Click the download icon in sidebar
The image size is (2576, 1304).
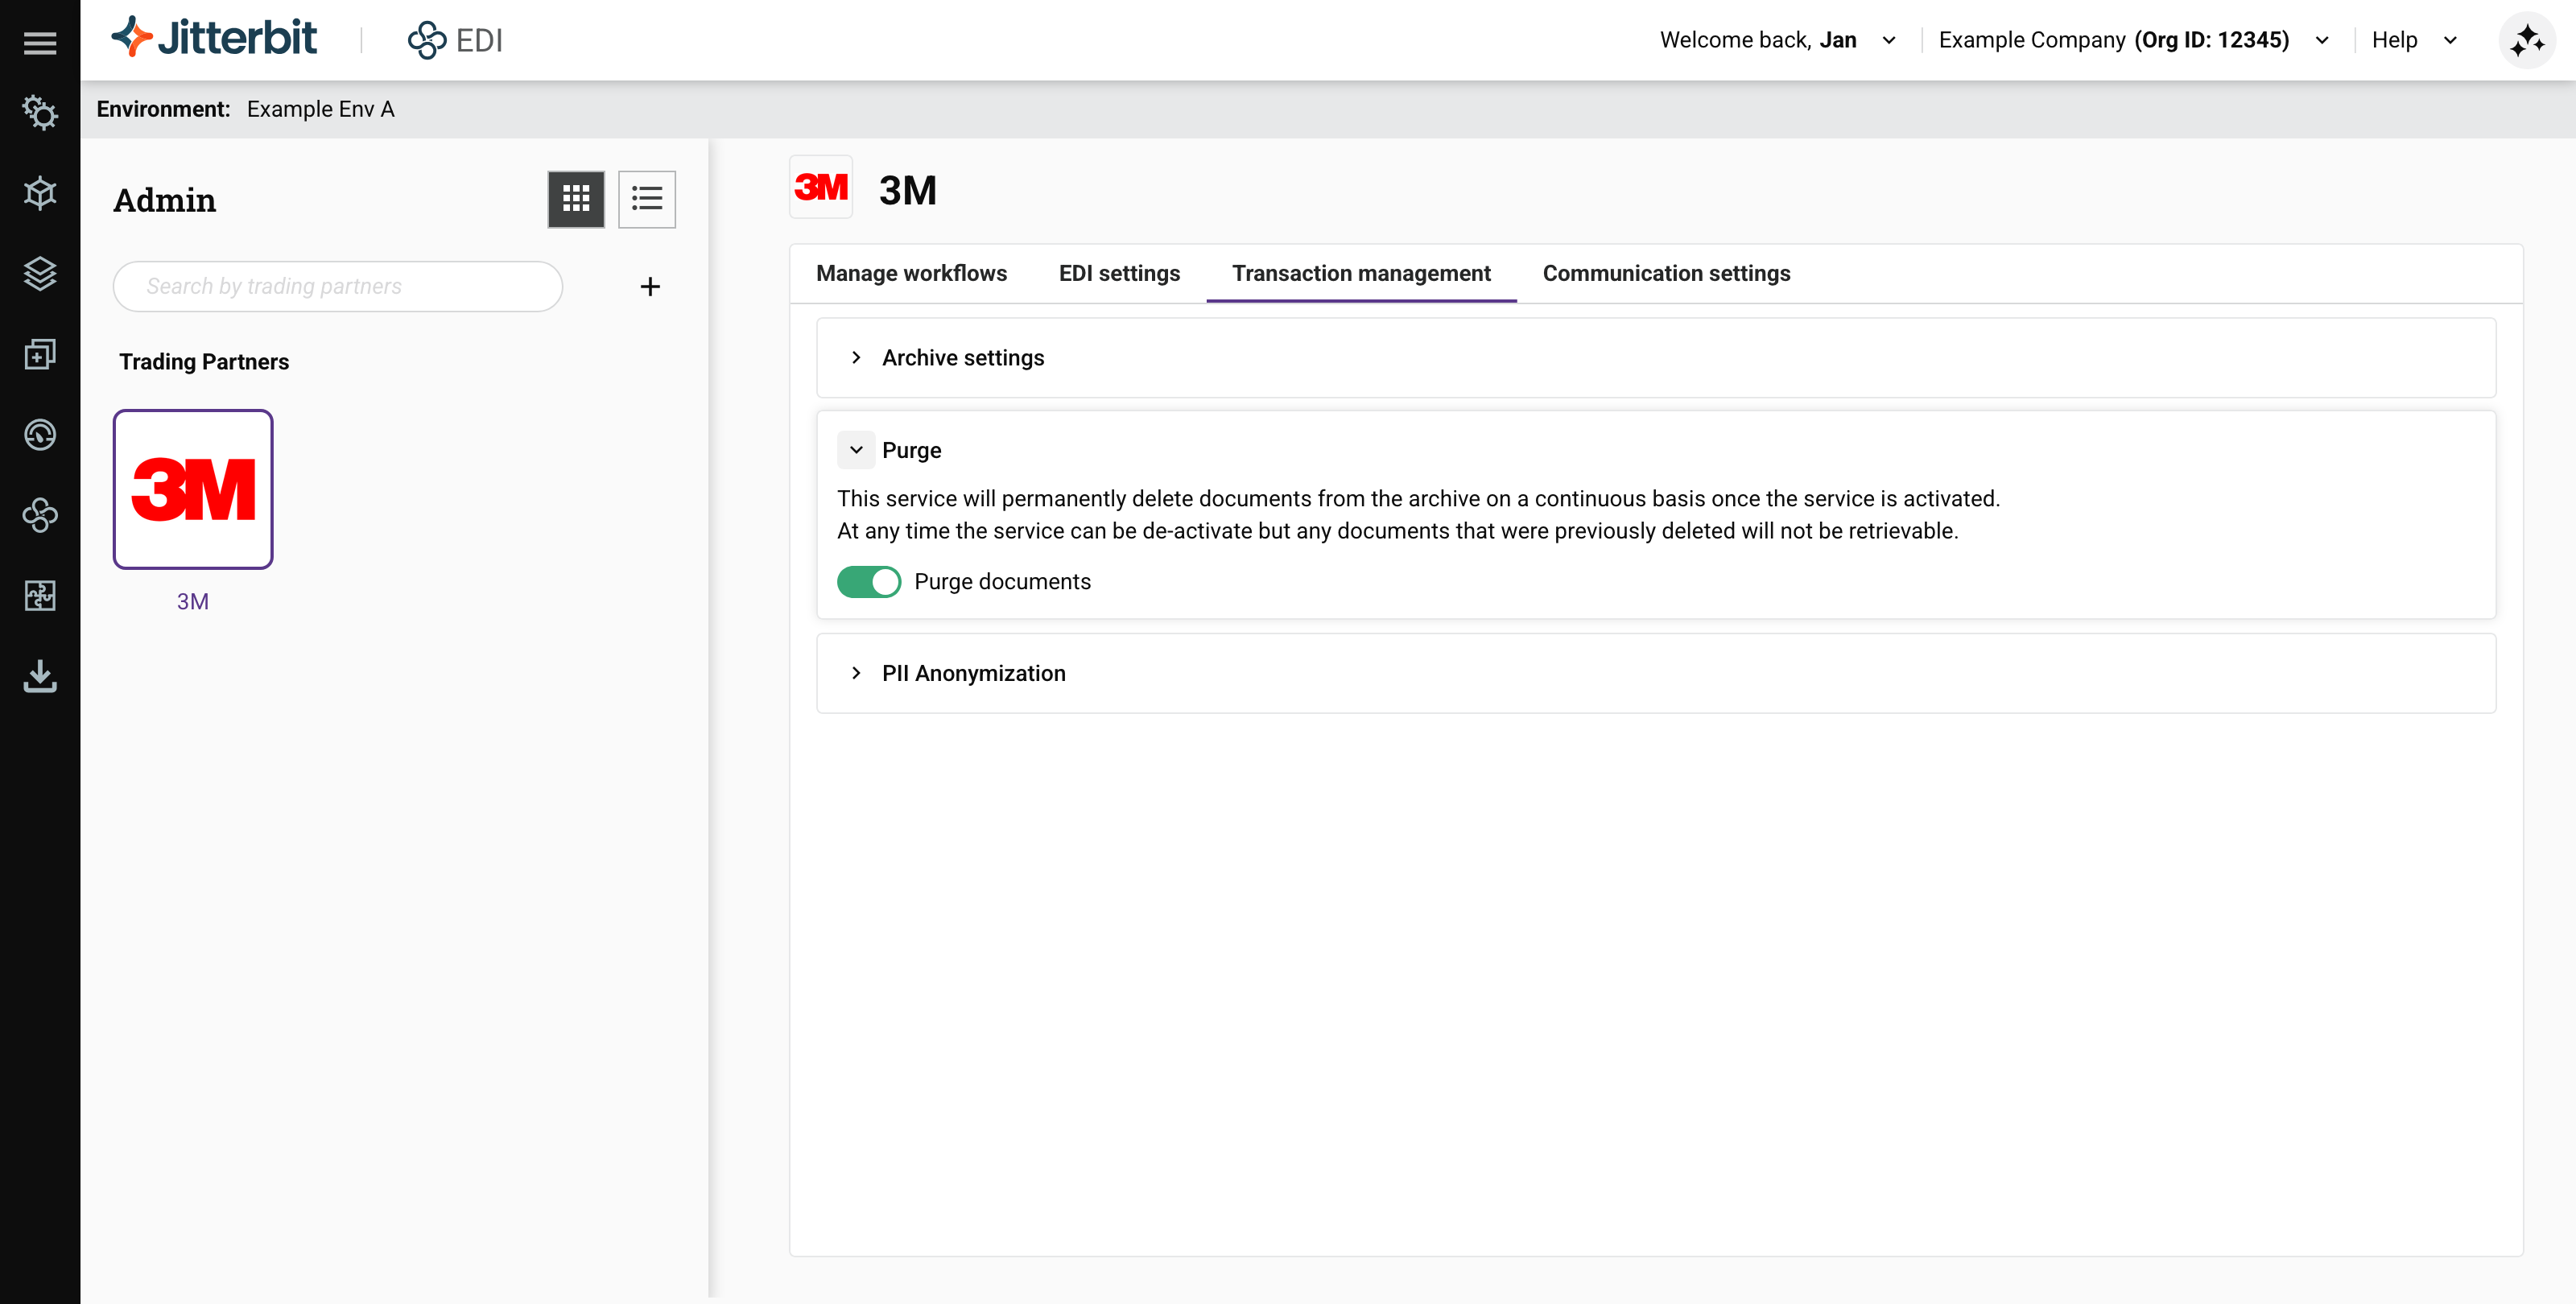tap(40, 676)
